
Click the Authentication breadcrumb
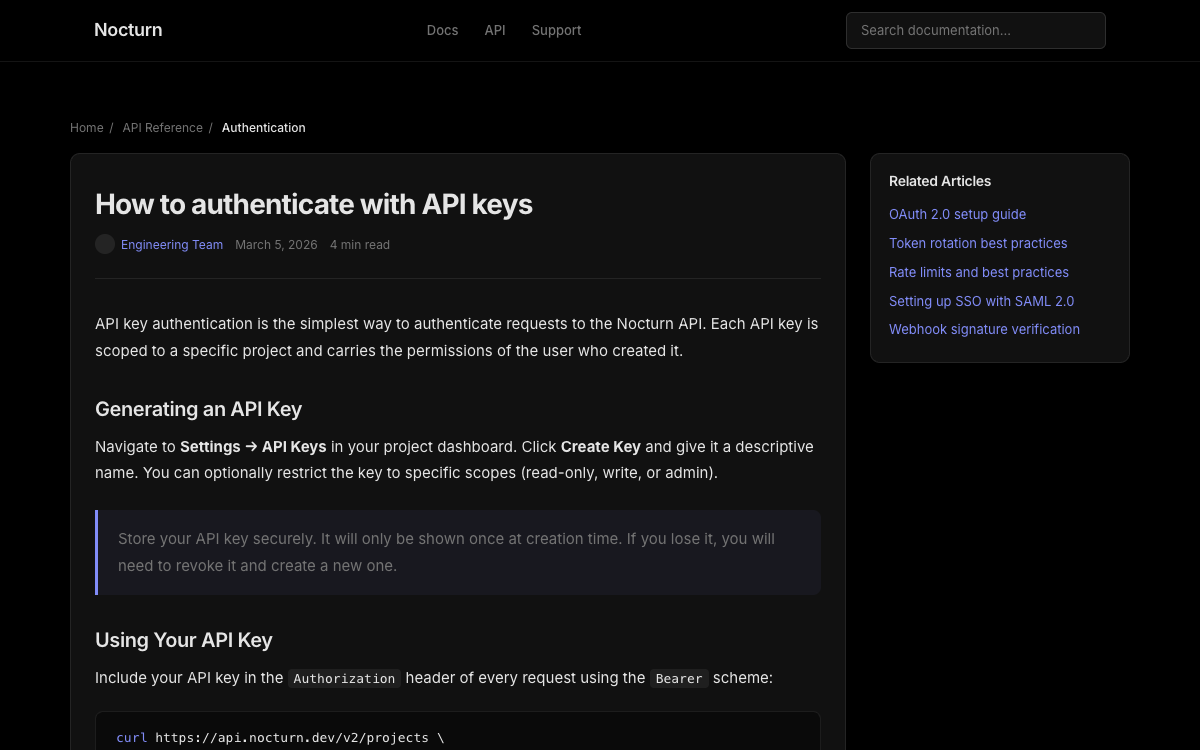264,128
